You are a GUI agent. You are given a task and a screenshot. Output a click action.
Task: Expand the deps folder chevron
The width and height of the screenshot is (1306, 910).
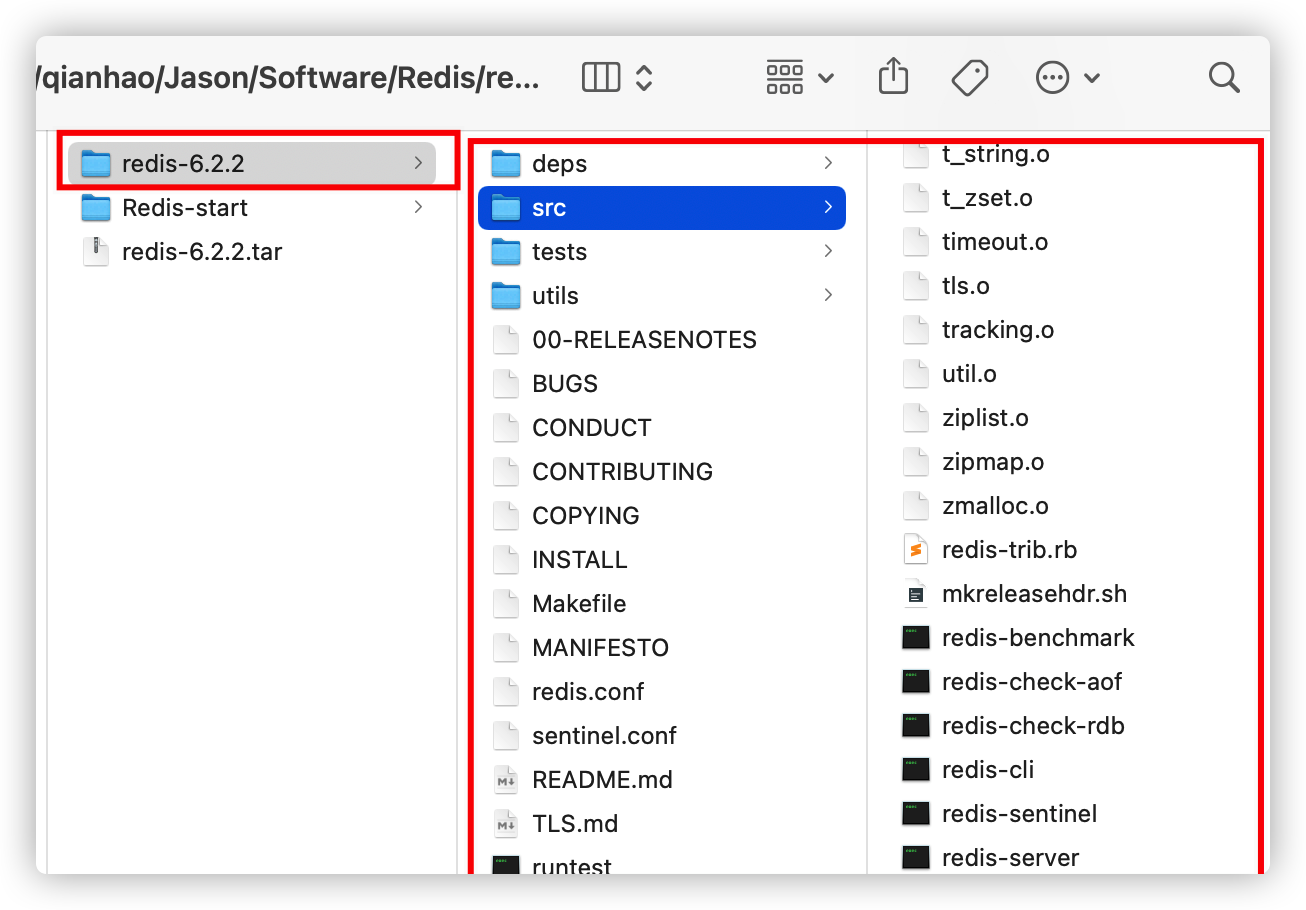(x=828, y=163)
